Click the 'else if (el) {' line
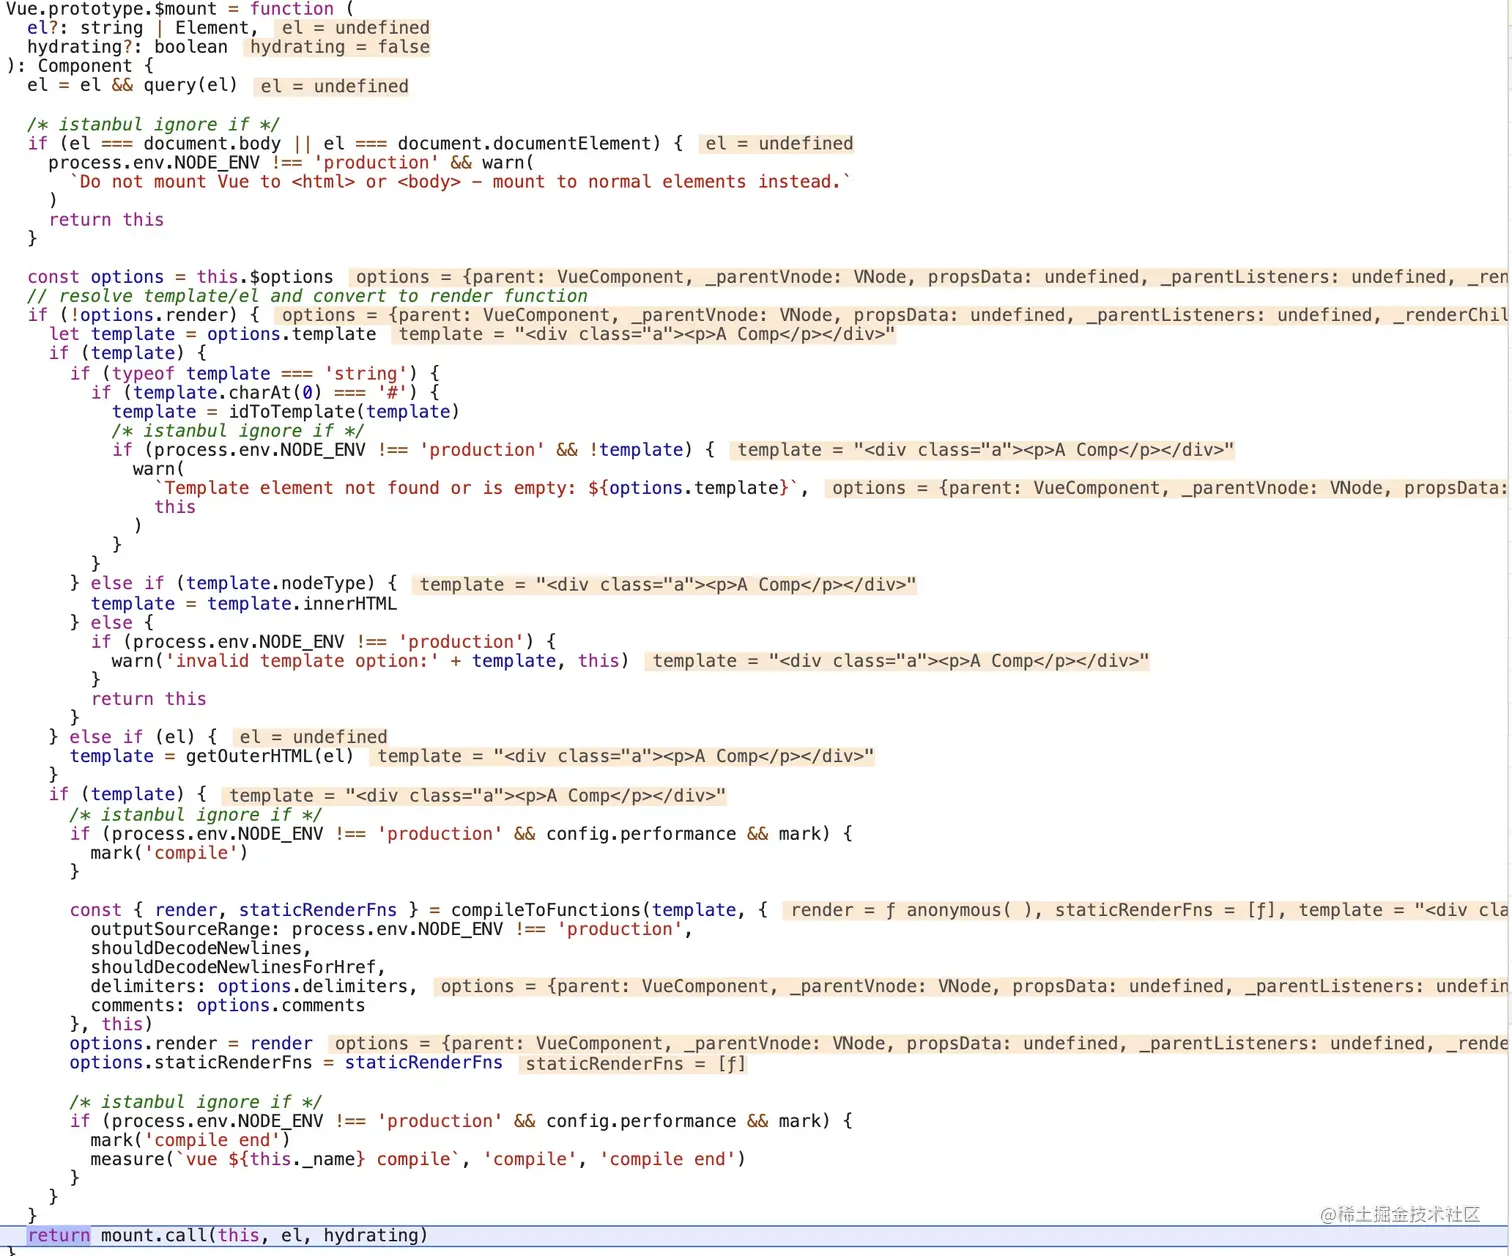The image size is (1512, 1256). click(133, 737)
